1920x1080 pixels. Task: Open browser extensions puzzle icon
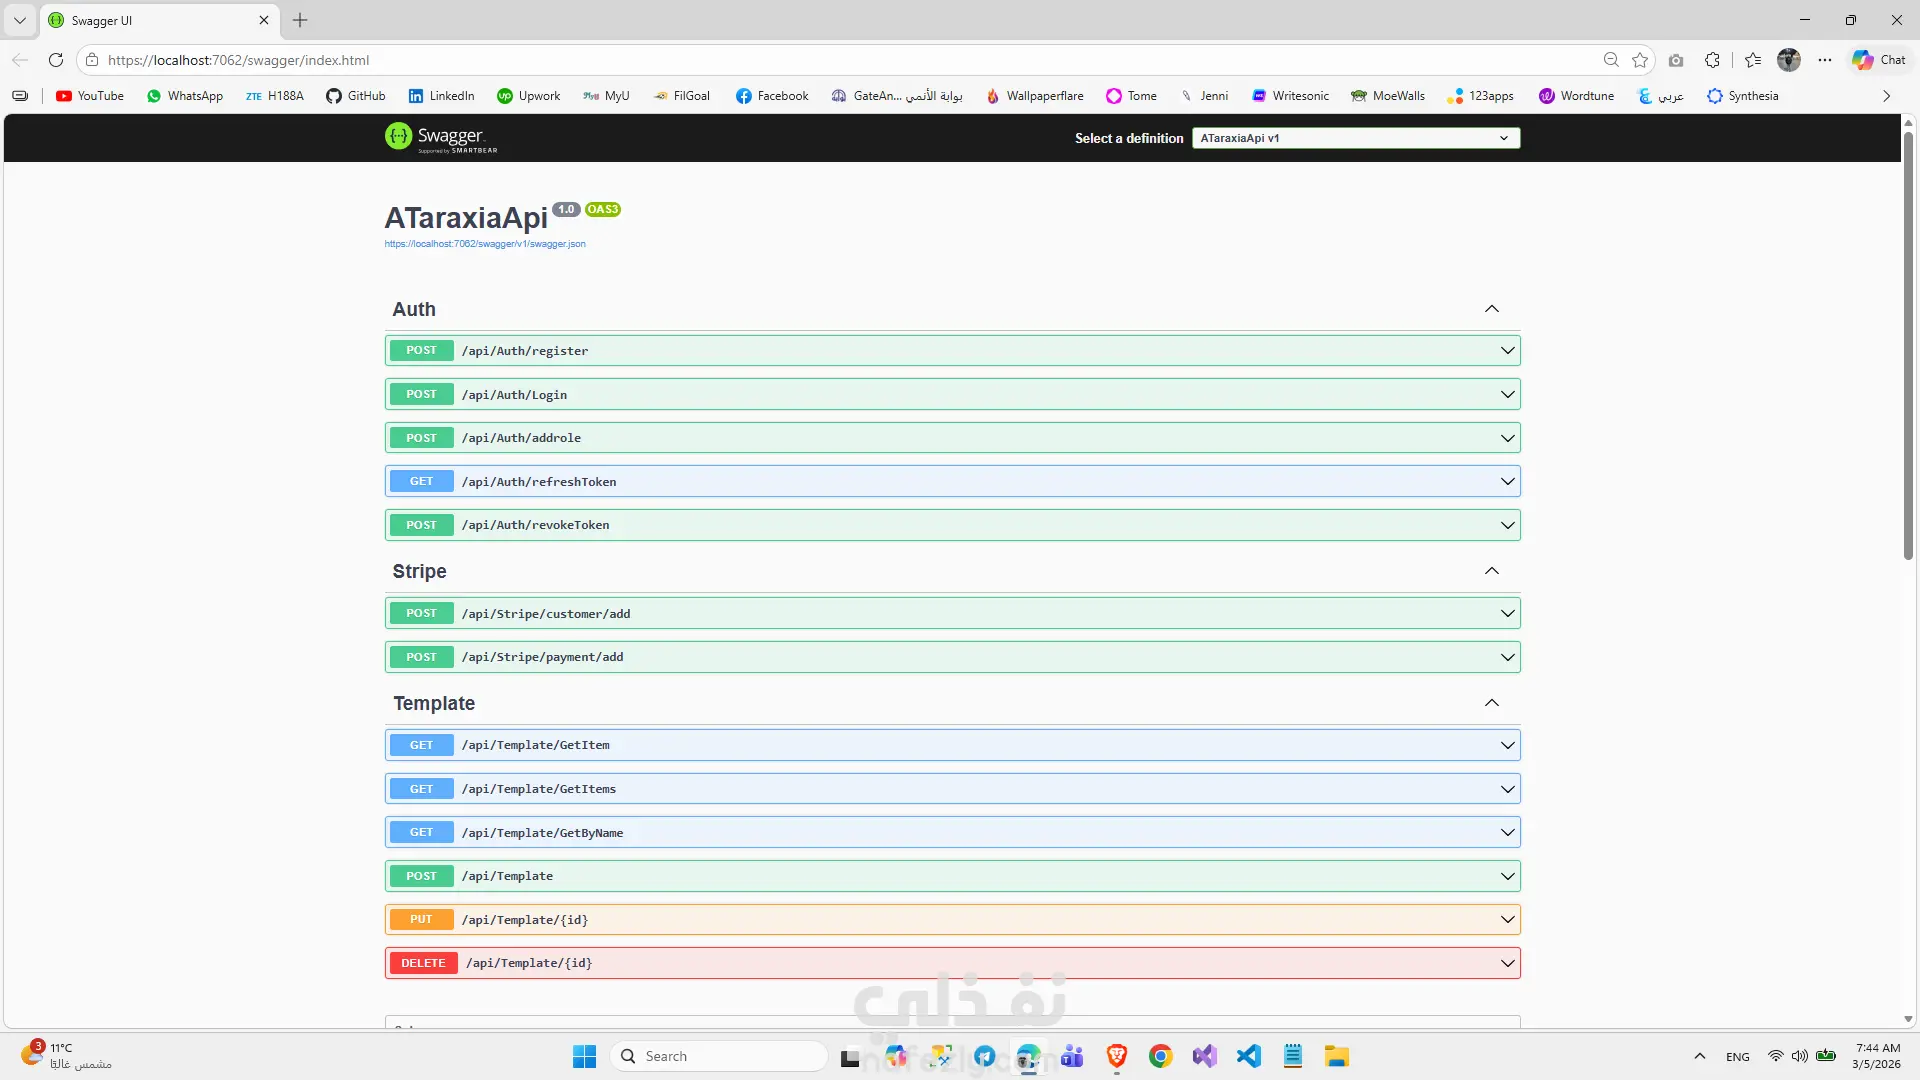click(1712, 60)
